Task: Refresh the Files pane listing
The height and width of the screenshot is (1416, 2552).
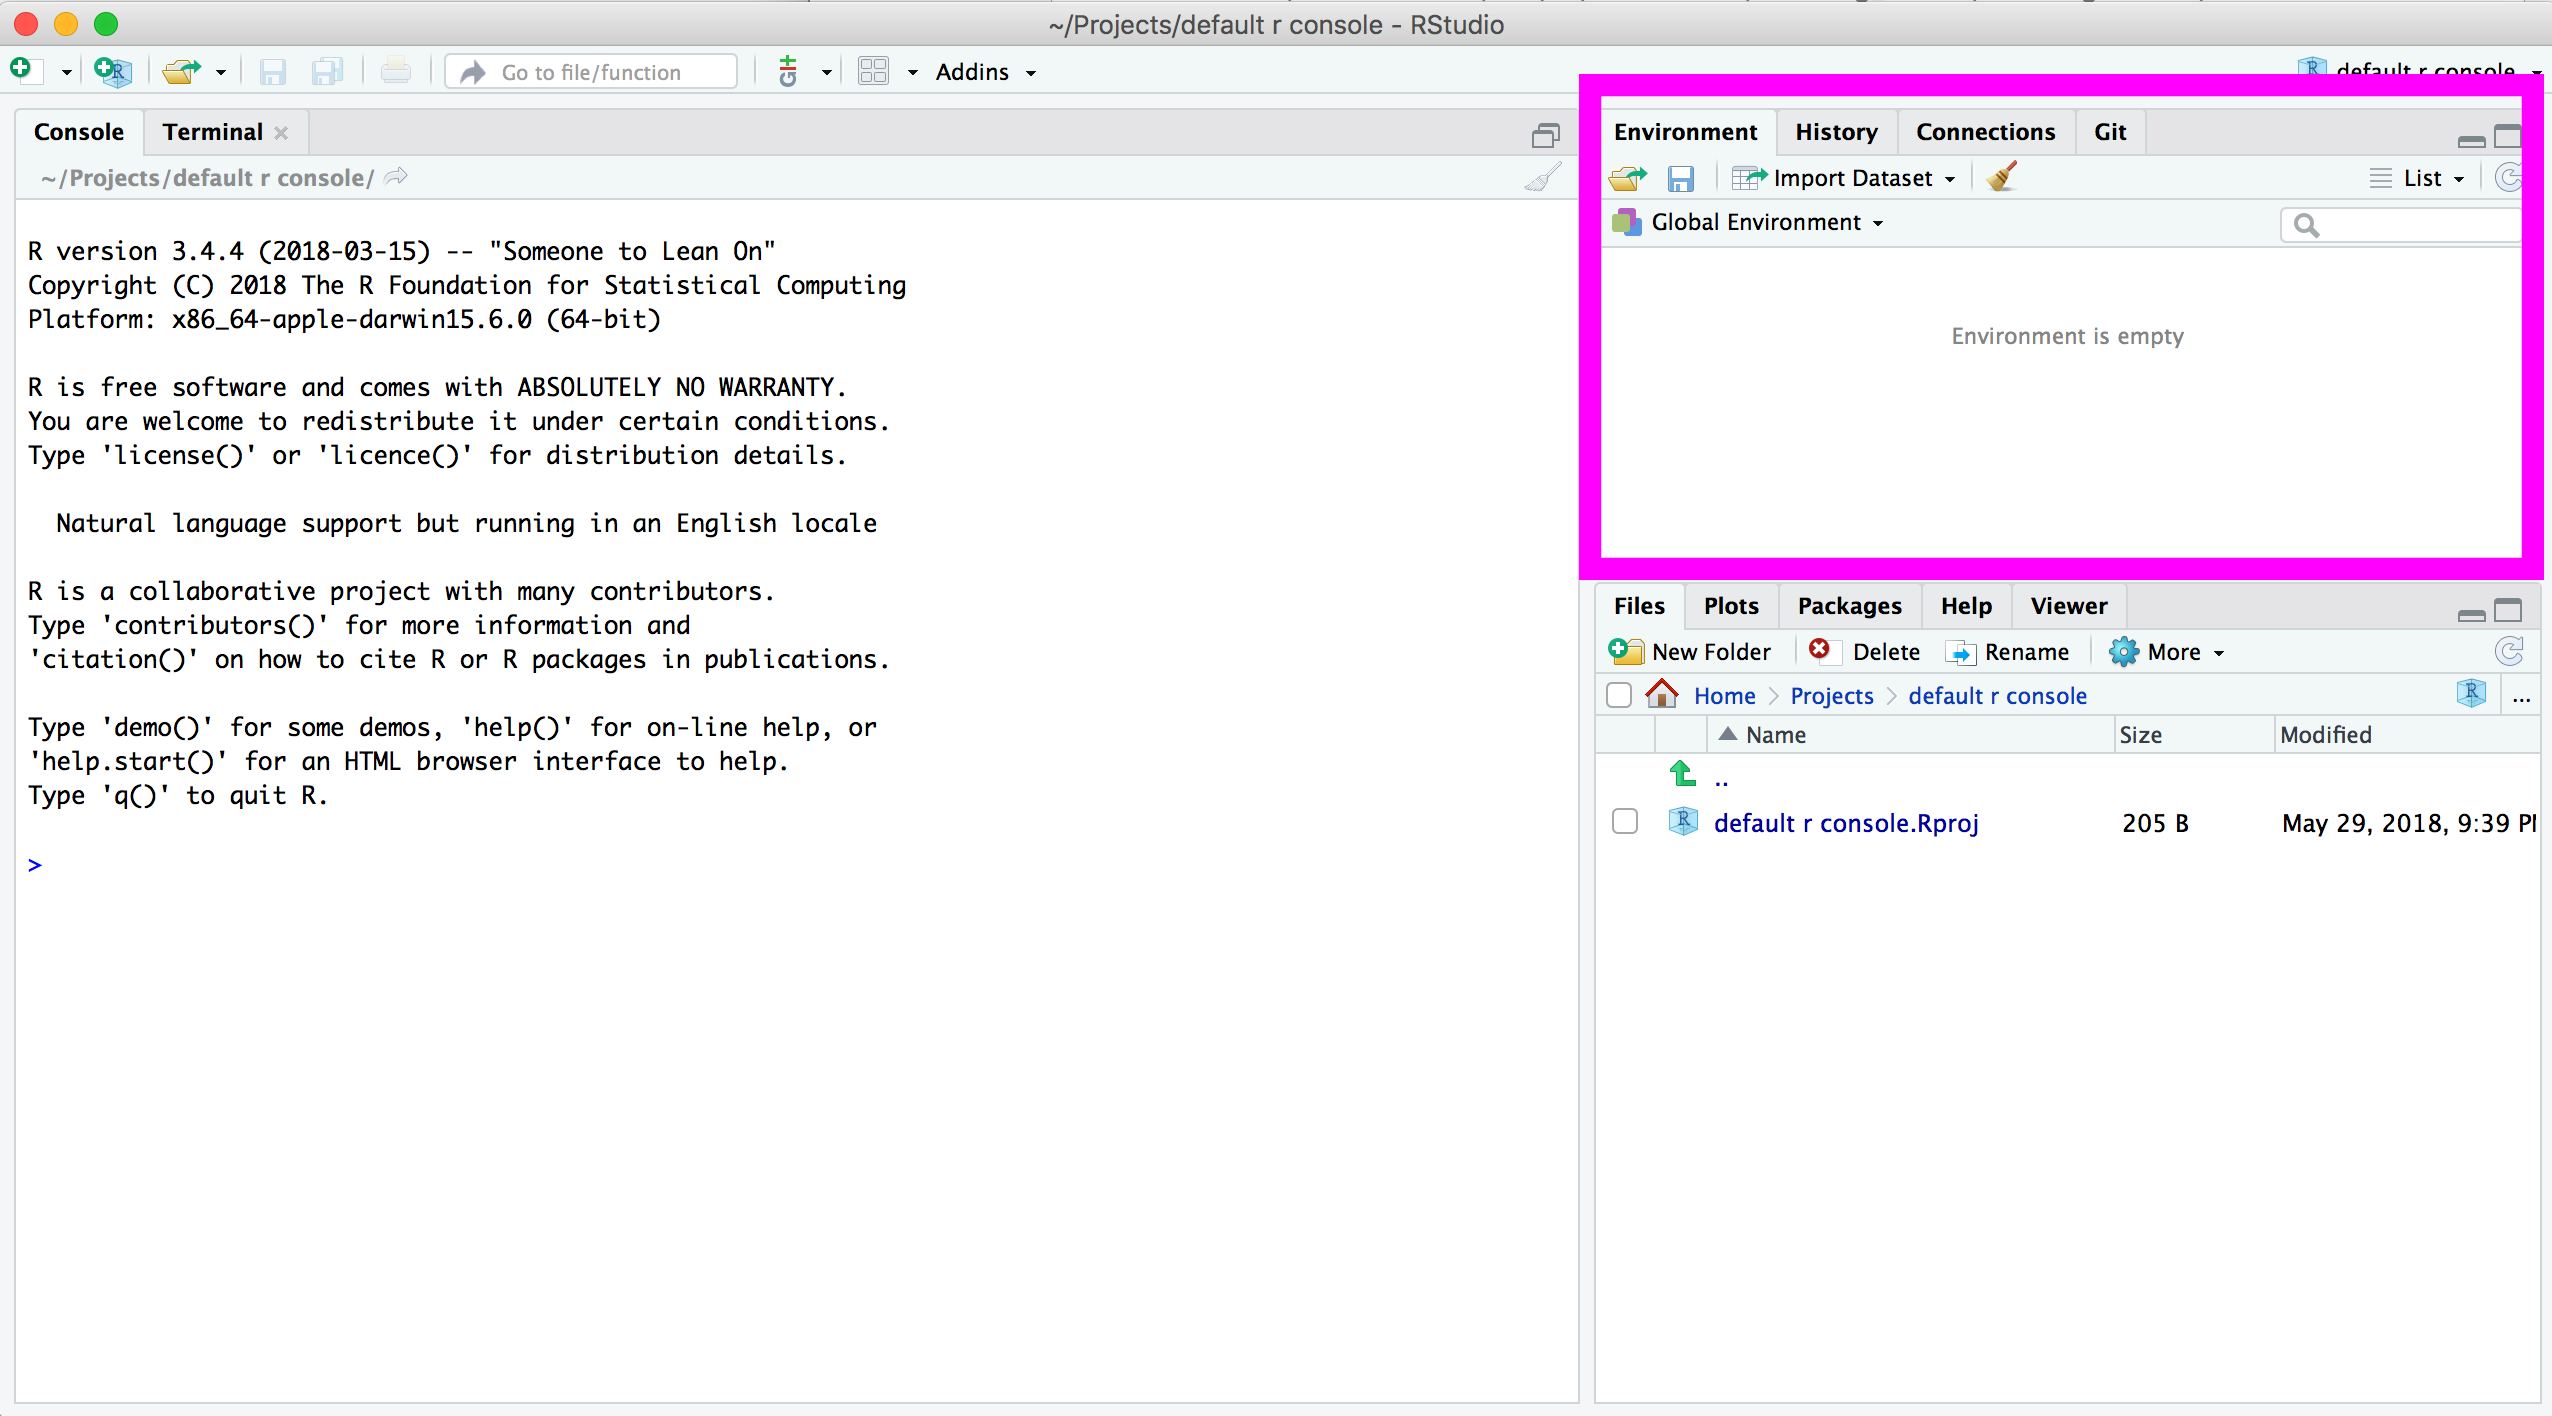Action: pyautogui.click(x=2509, y=652)
